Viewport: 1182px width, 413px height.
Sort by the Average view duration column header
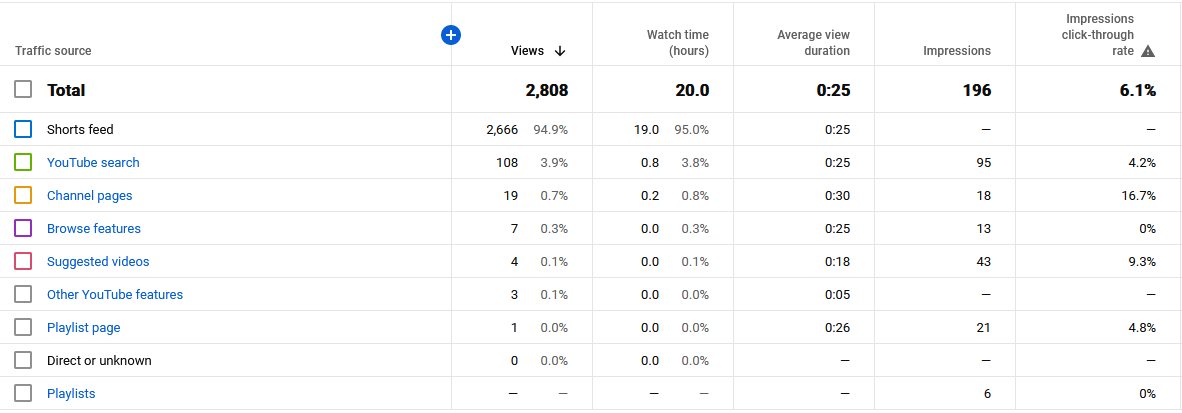(813, 43)
